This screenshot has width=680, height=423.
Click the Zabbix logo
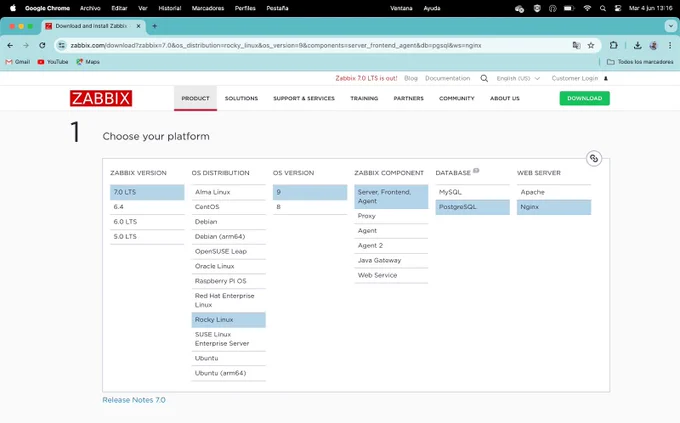coord(101,98)
